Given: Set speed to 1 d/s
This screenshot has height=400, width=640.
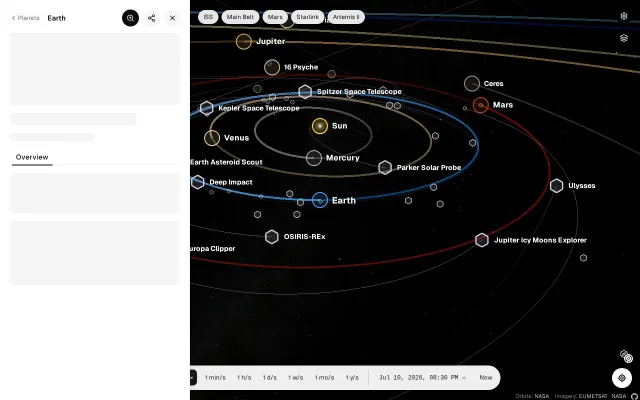Looking at the screenshot, I should (269, 378).
